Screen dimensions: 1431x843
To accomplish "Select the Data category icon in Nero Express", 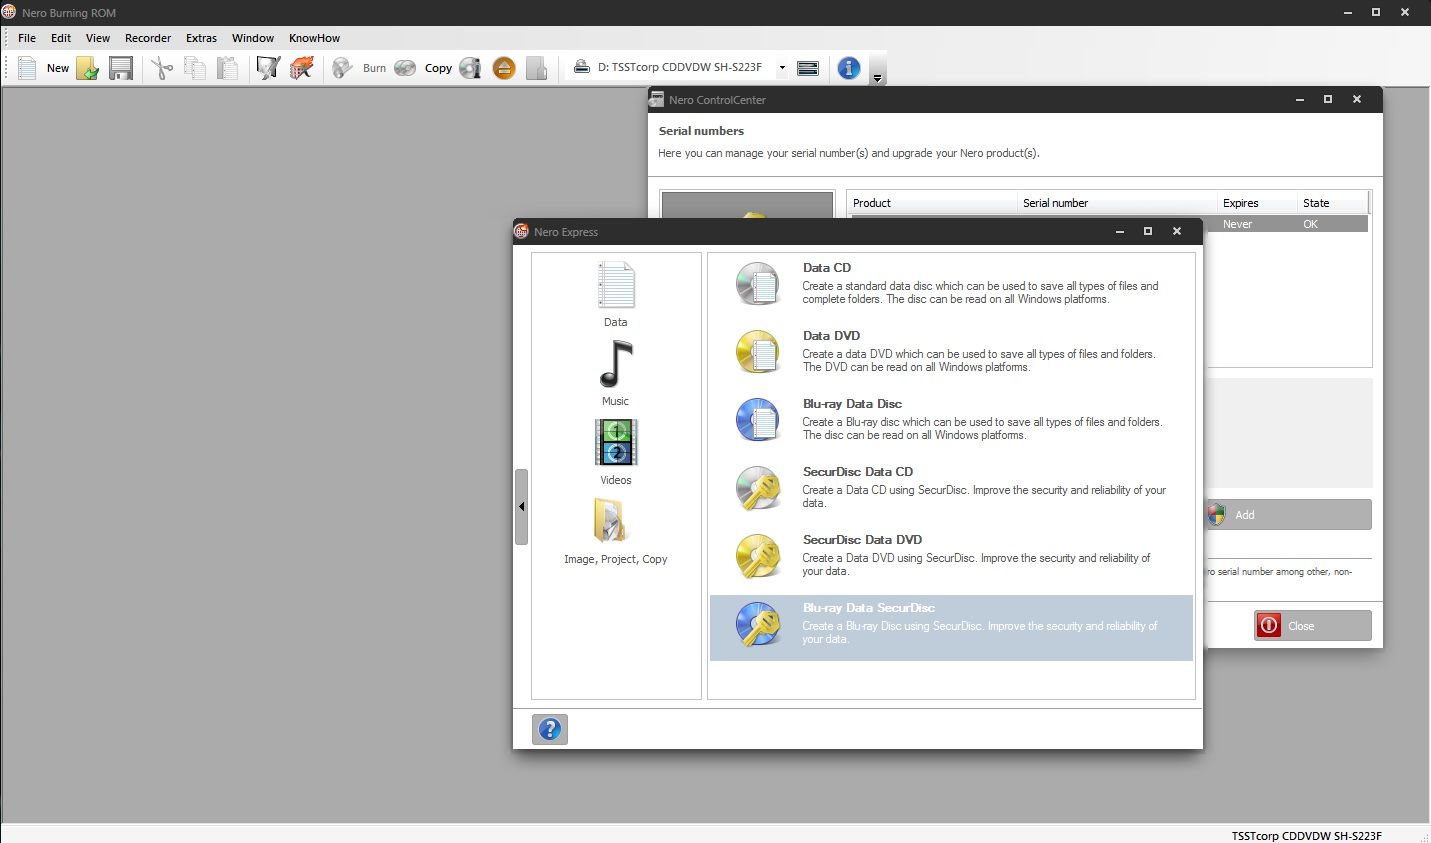I will pyautogui.click(x=616, y=286).
